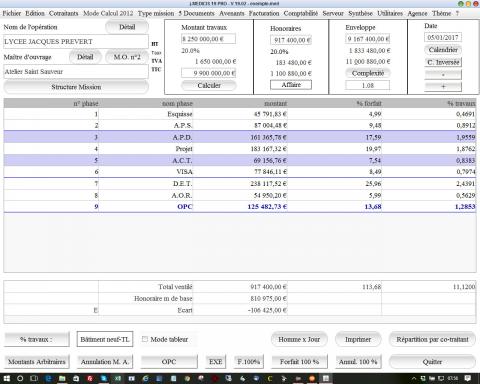The height and width of the screenshot is (384, 480).
Task: Open the Agence menu
Action: click(x=417, y=13)
